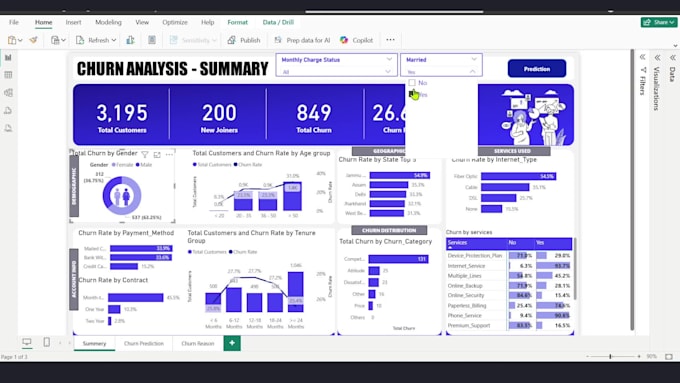
Task: Switch to Table view in left sidebar
Action: coord(8,75)
